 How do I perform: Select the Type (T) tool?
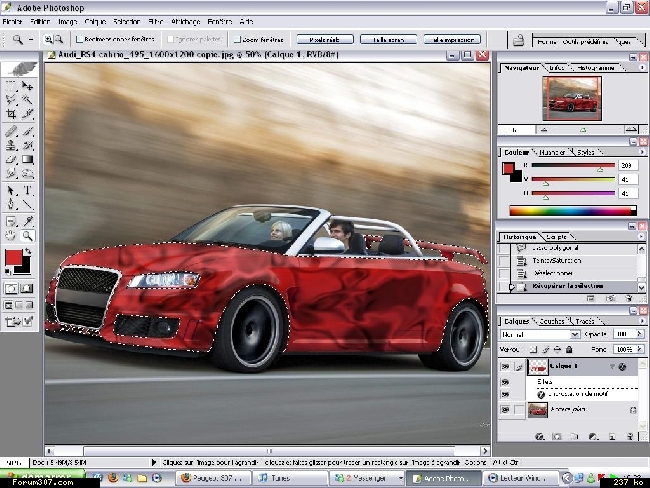point(27,190)
